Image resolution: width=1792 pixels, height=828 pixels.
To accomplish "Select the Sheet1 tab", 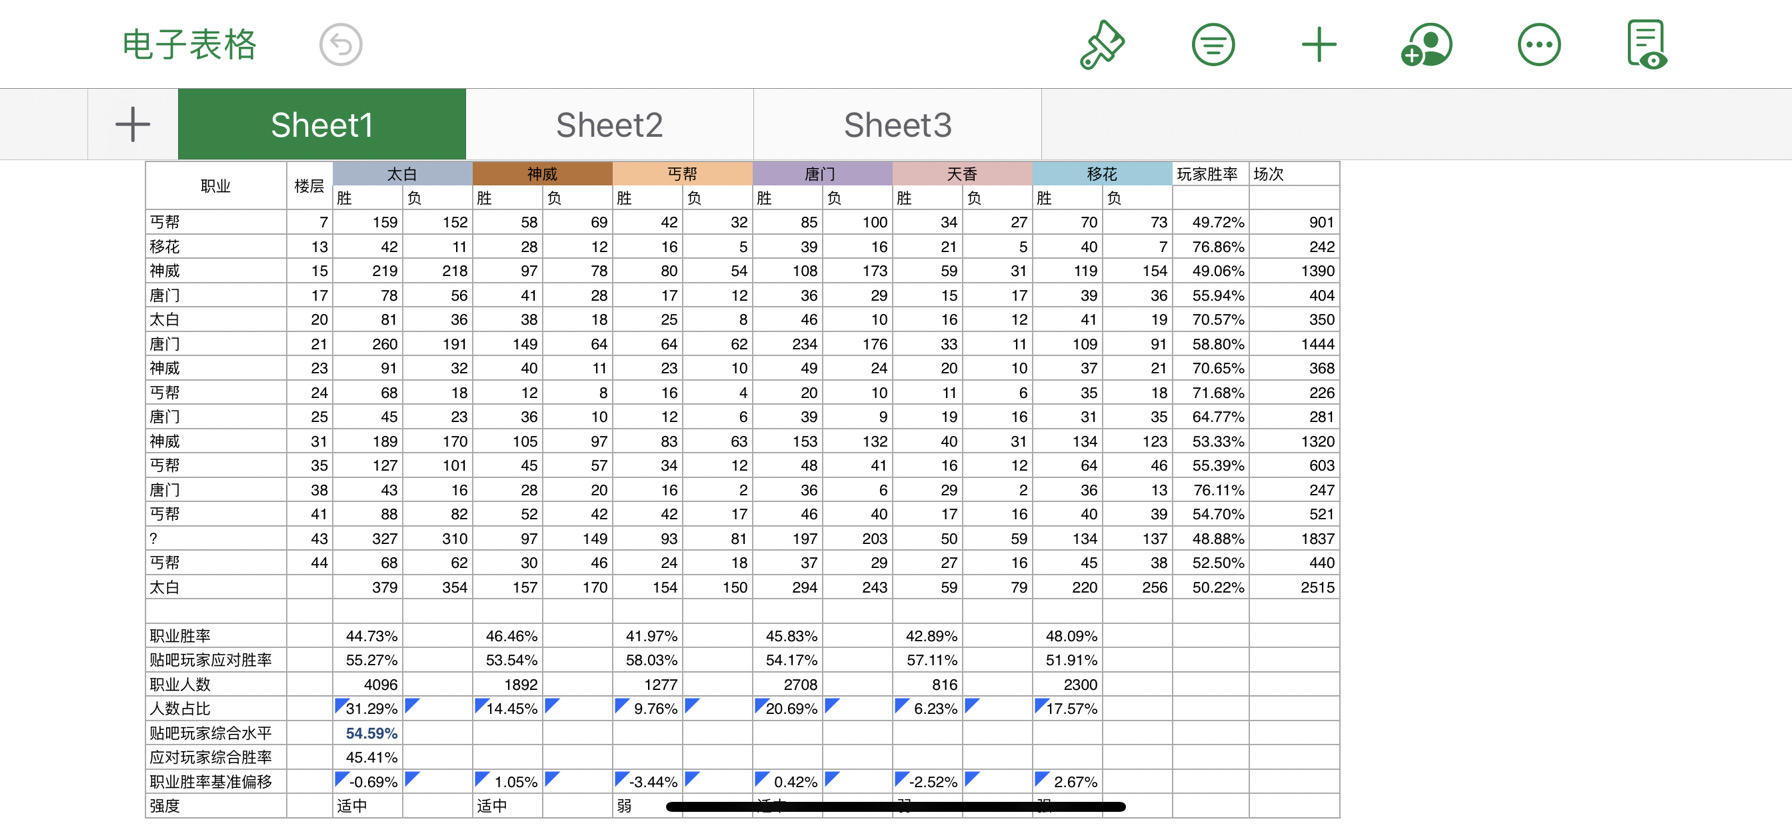I will (x=322, y=125).
